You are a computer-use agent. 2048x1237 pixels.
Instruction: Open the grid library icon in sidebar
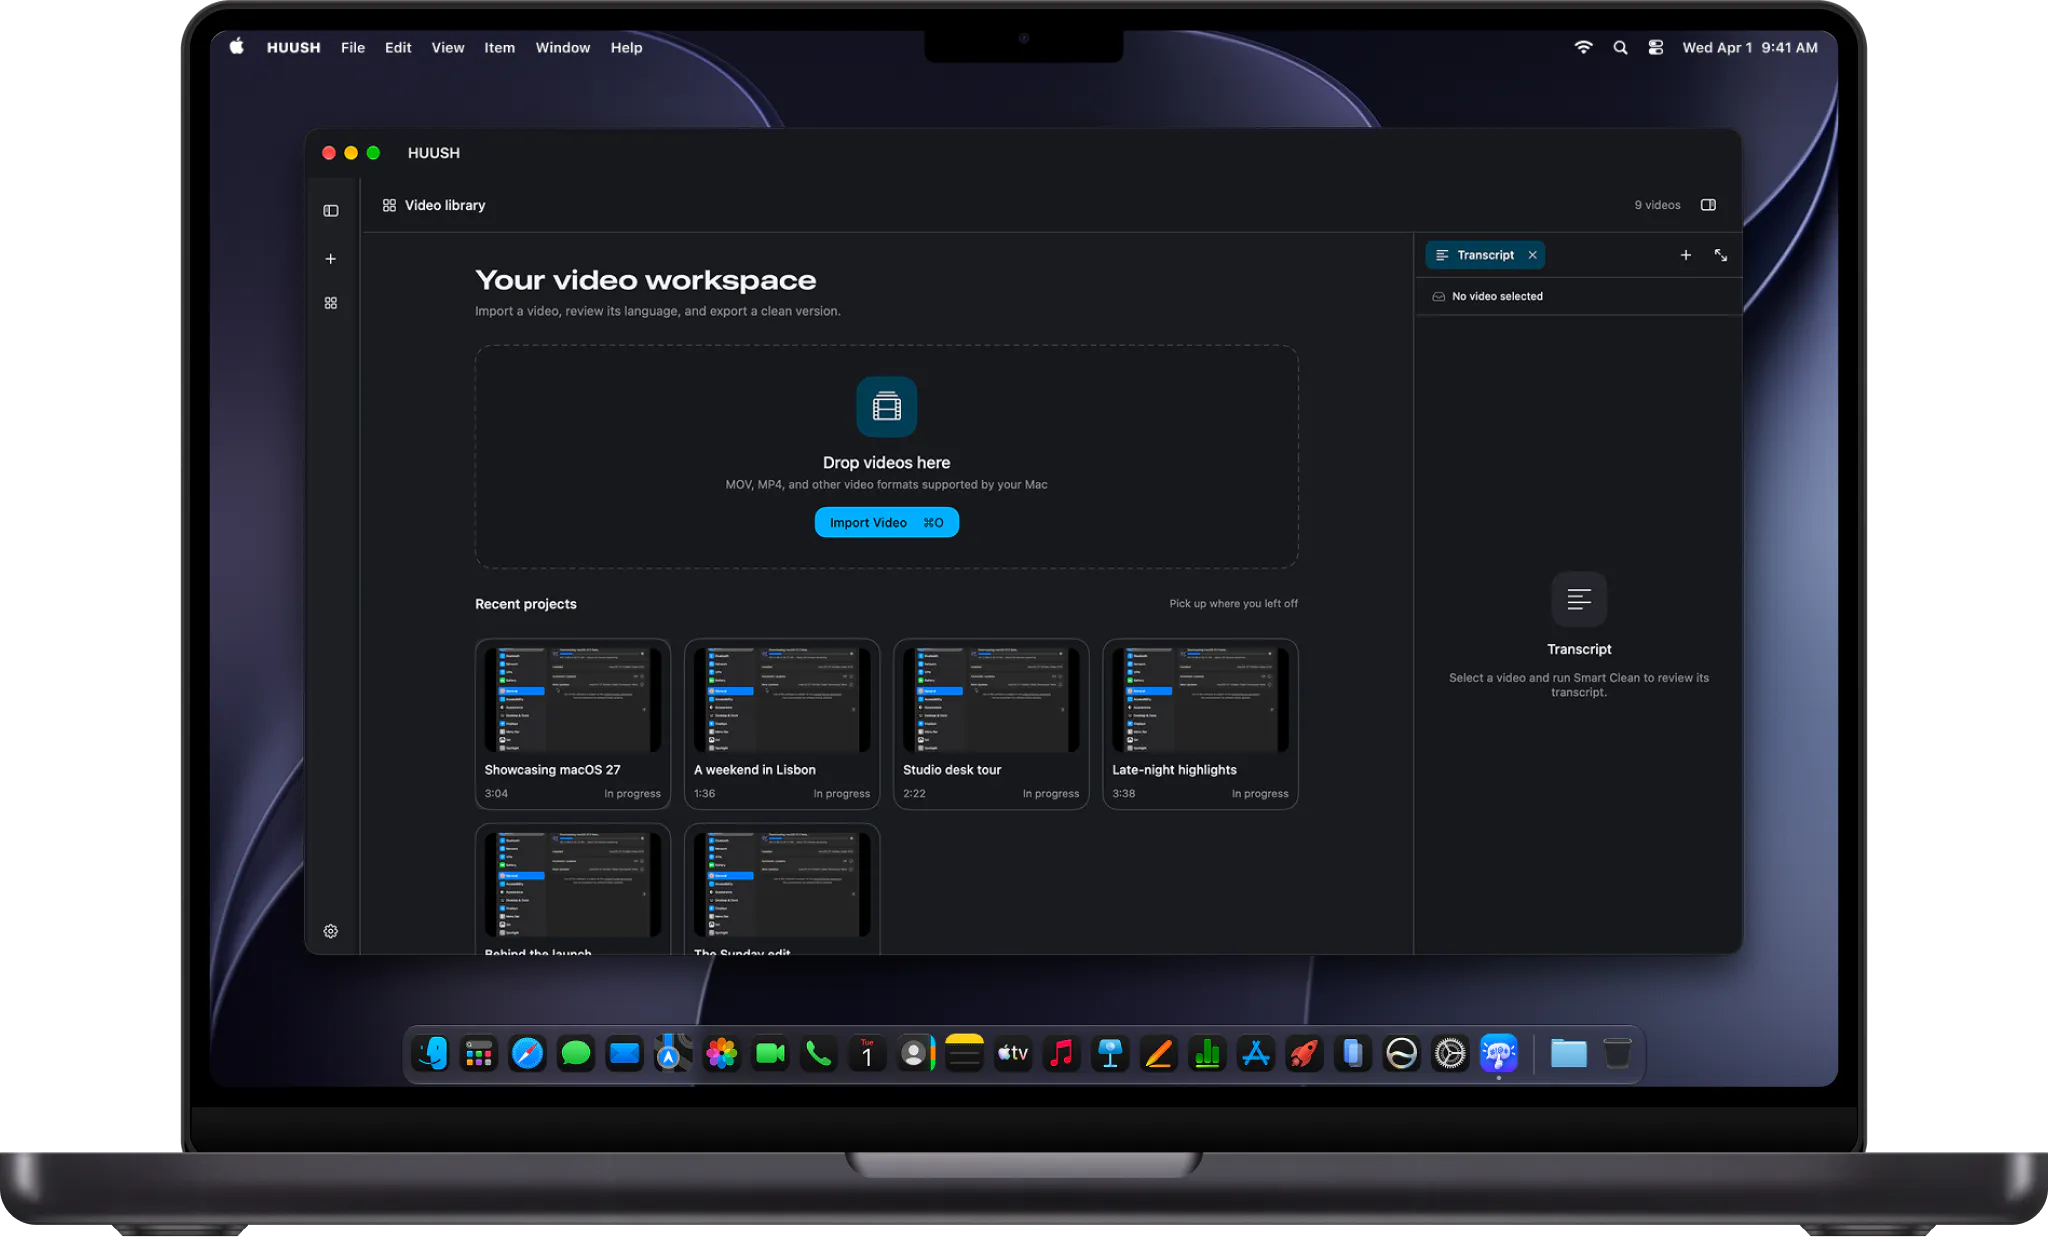pos(331,303)
